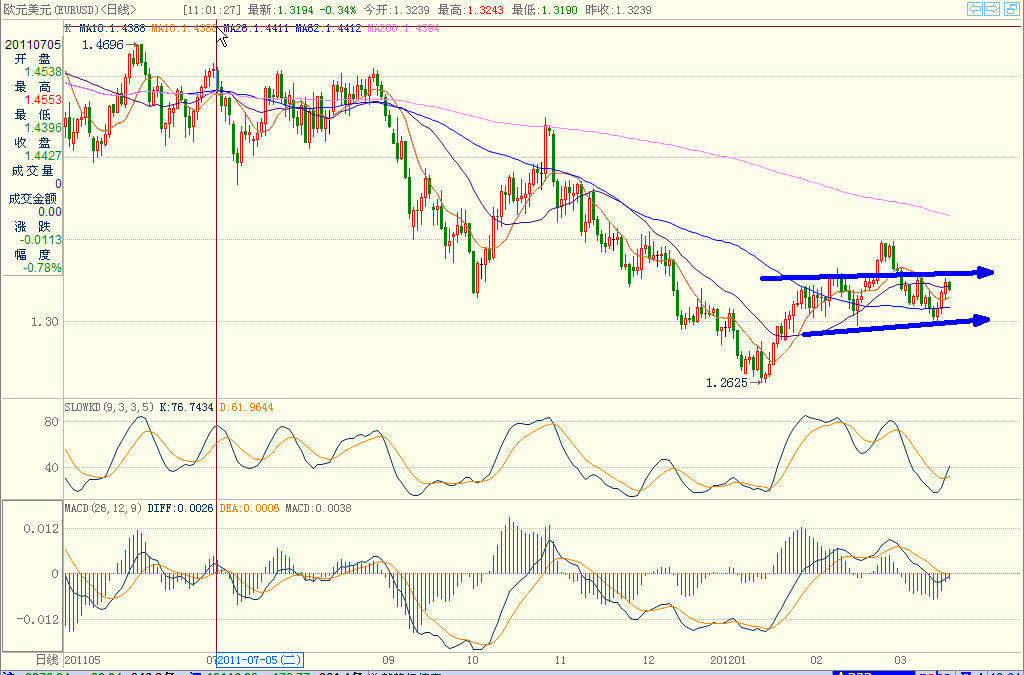Viewport: 1024px width, 675px height.
Task: Click the 日线 period label on time axis
Action: [47, 660]
